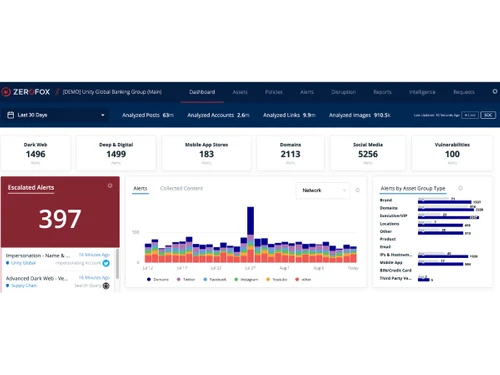
Task: Click the Third Party Ve... asset group bar
Action: [424, 280]
